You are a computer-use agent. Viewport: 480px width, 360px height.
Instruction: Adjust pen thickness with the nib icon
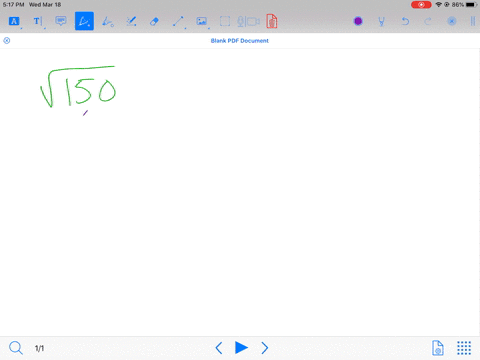381,22
